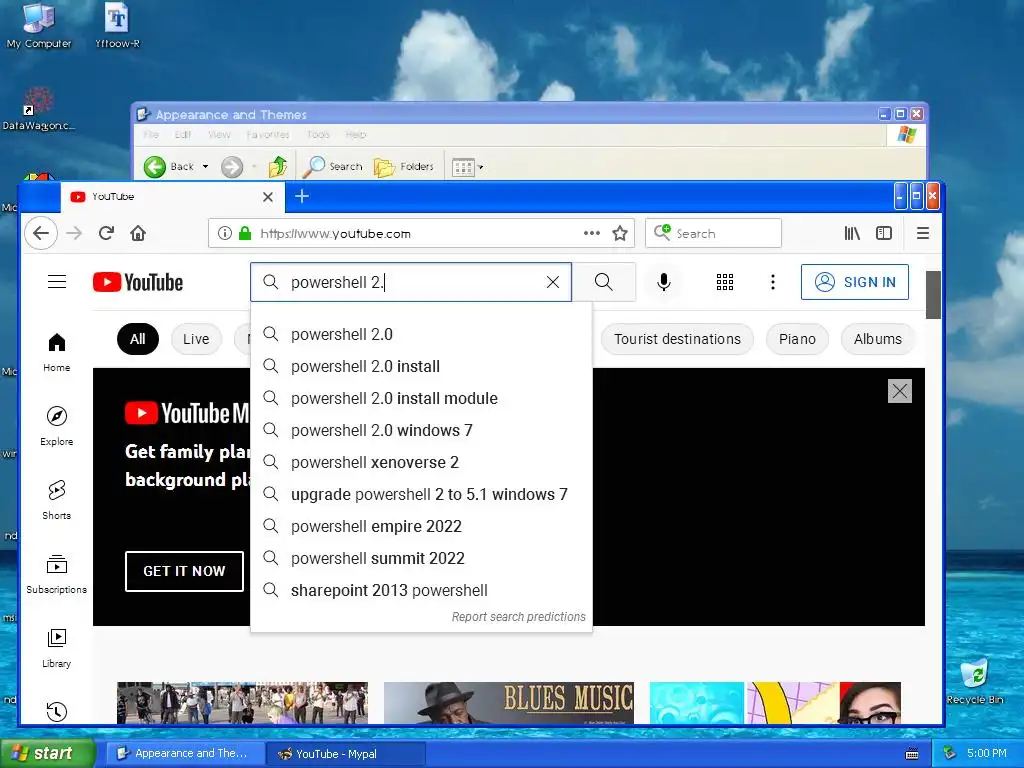Select the All filter chip
This screenshot has height=768, width=1024.
click(138, 339)
